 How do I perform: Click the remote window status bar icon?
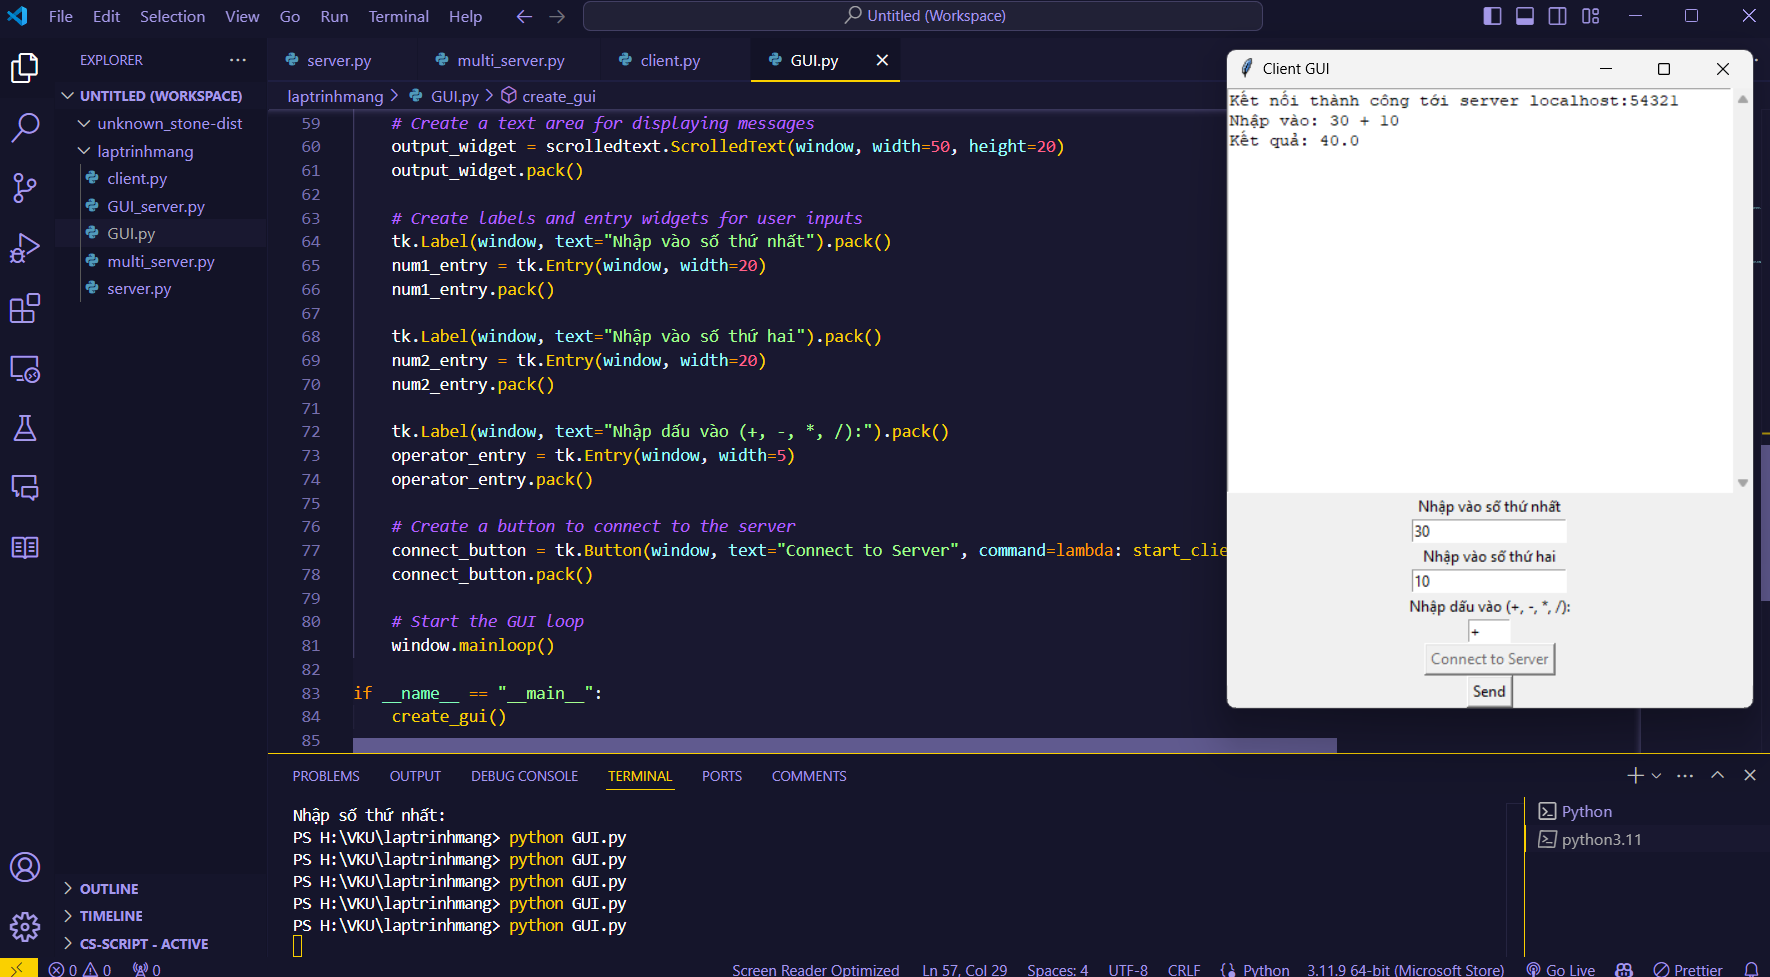pyautogui.click(x=18, y=969)
